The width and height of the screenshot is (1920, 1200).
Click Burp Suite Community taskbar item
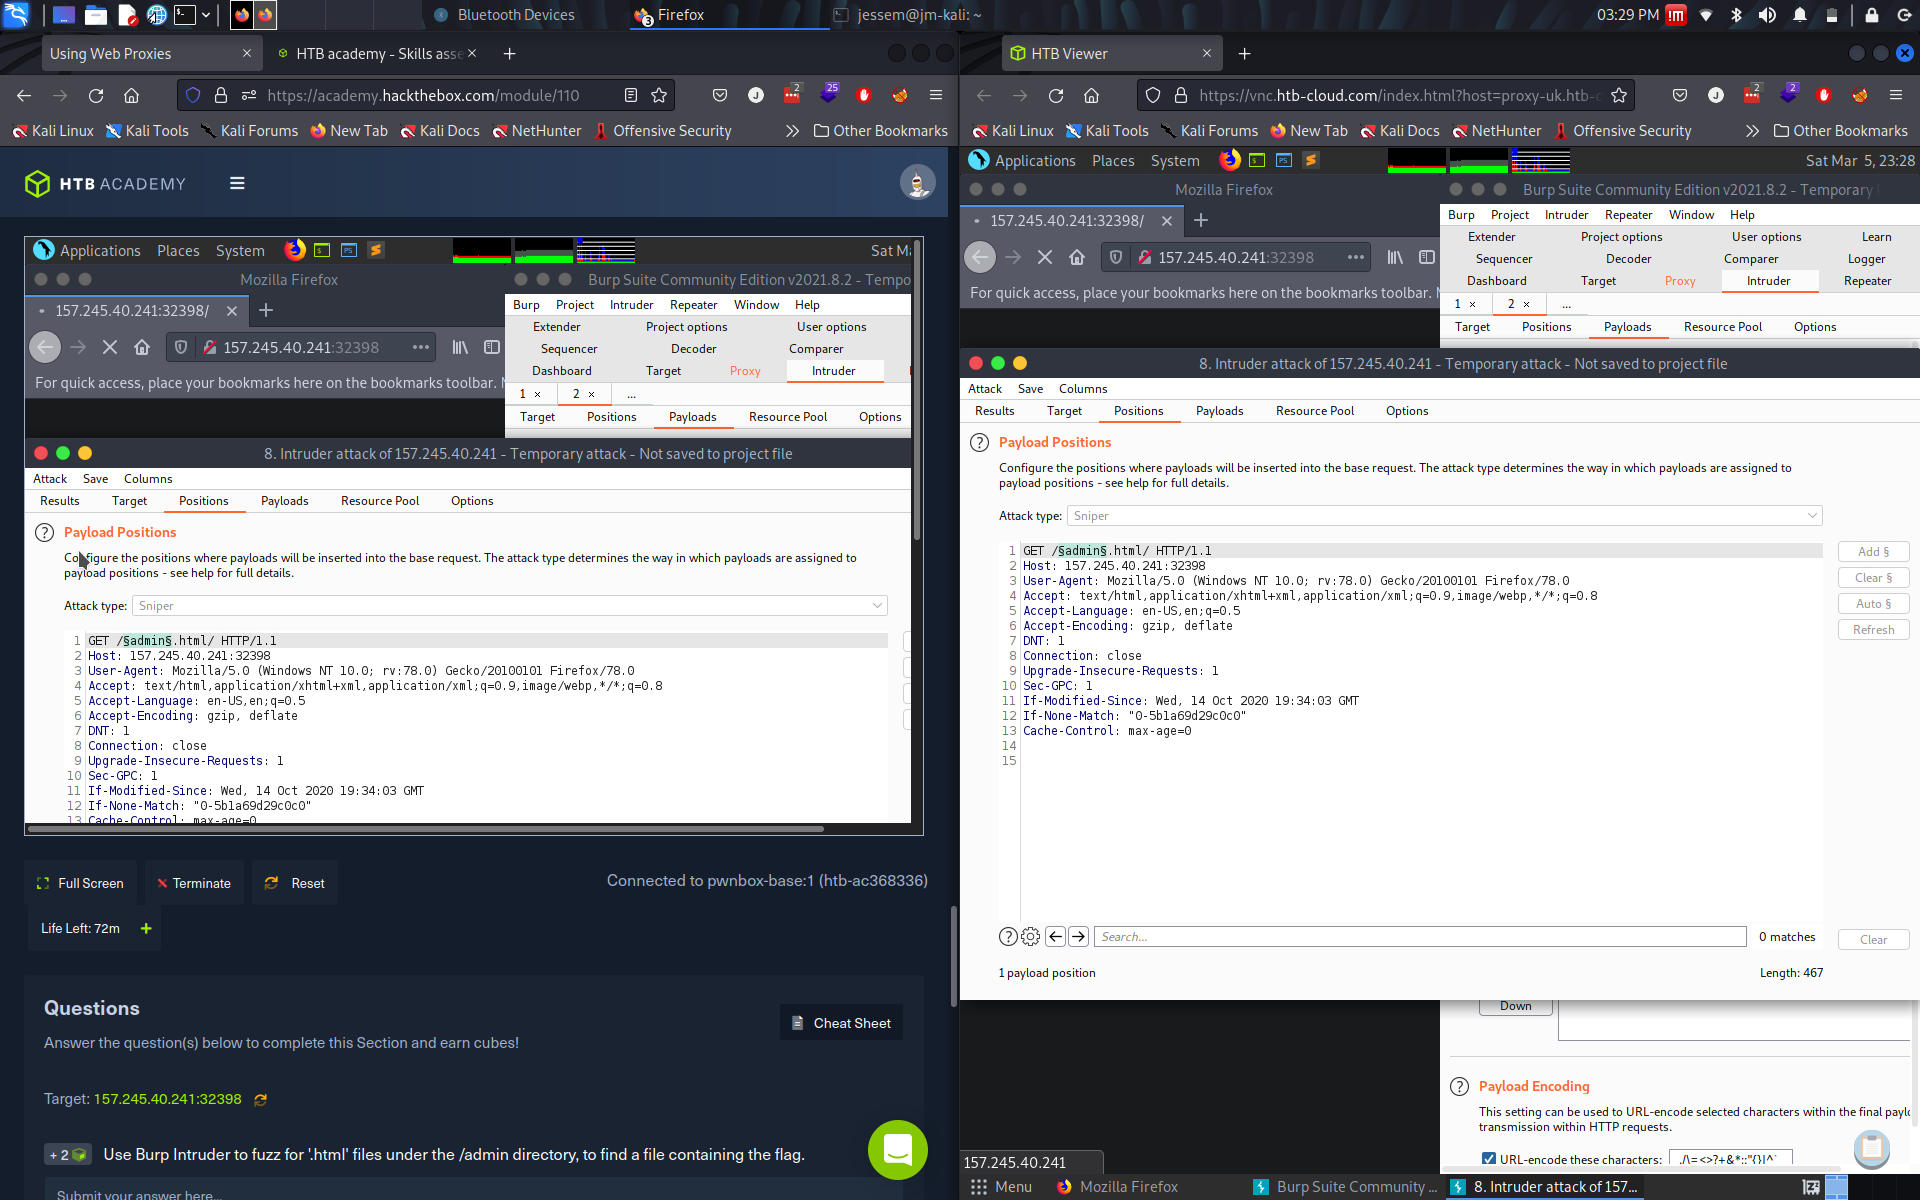coord(1346,1187)
